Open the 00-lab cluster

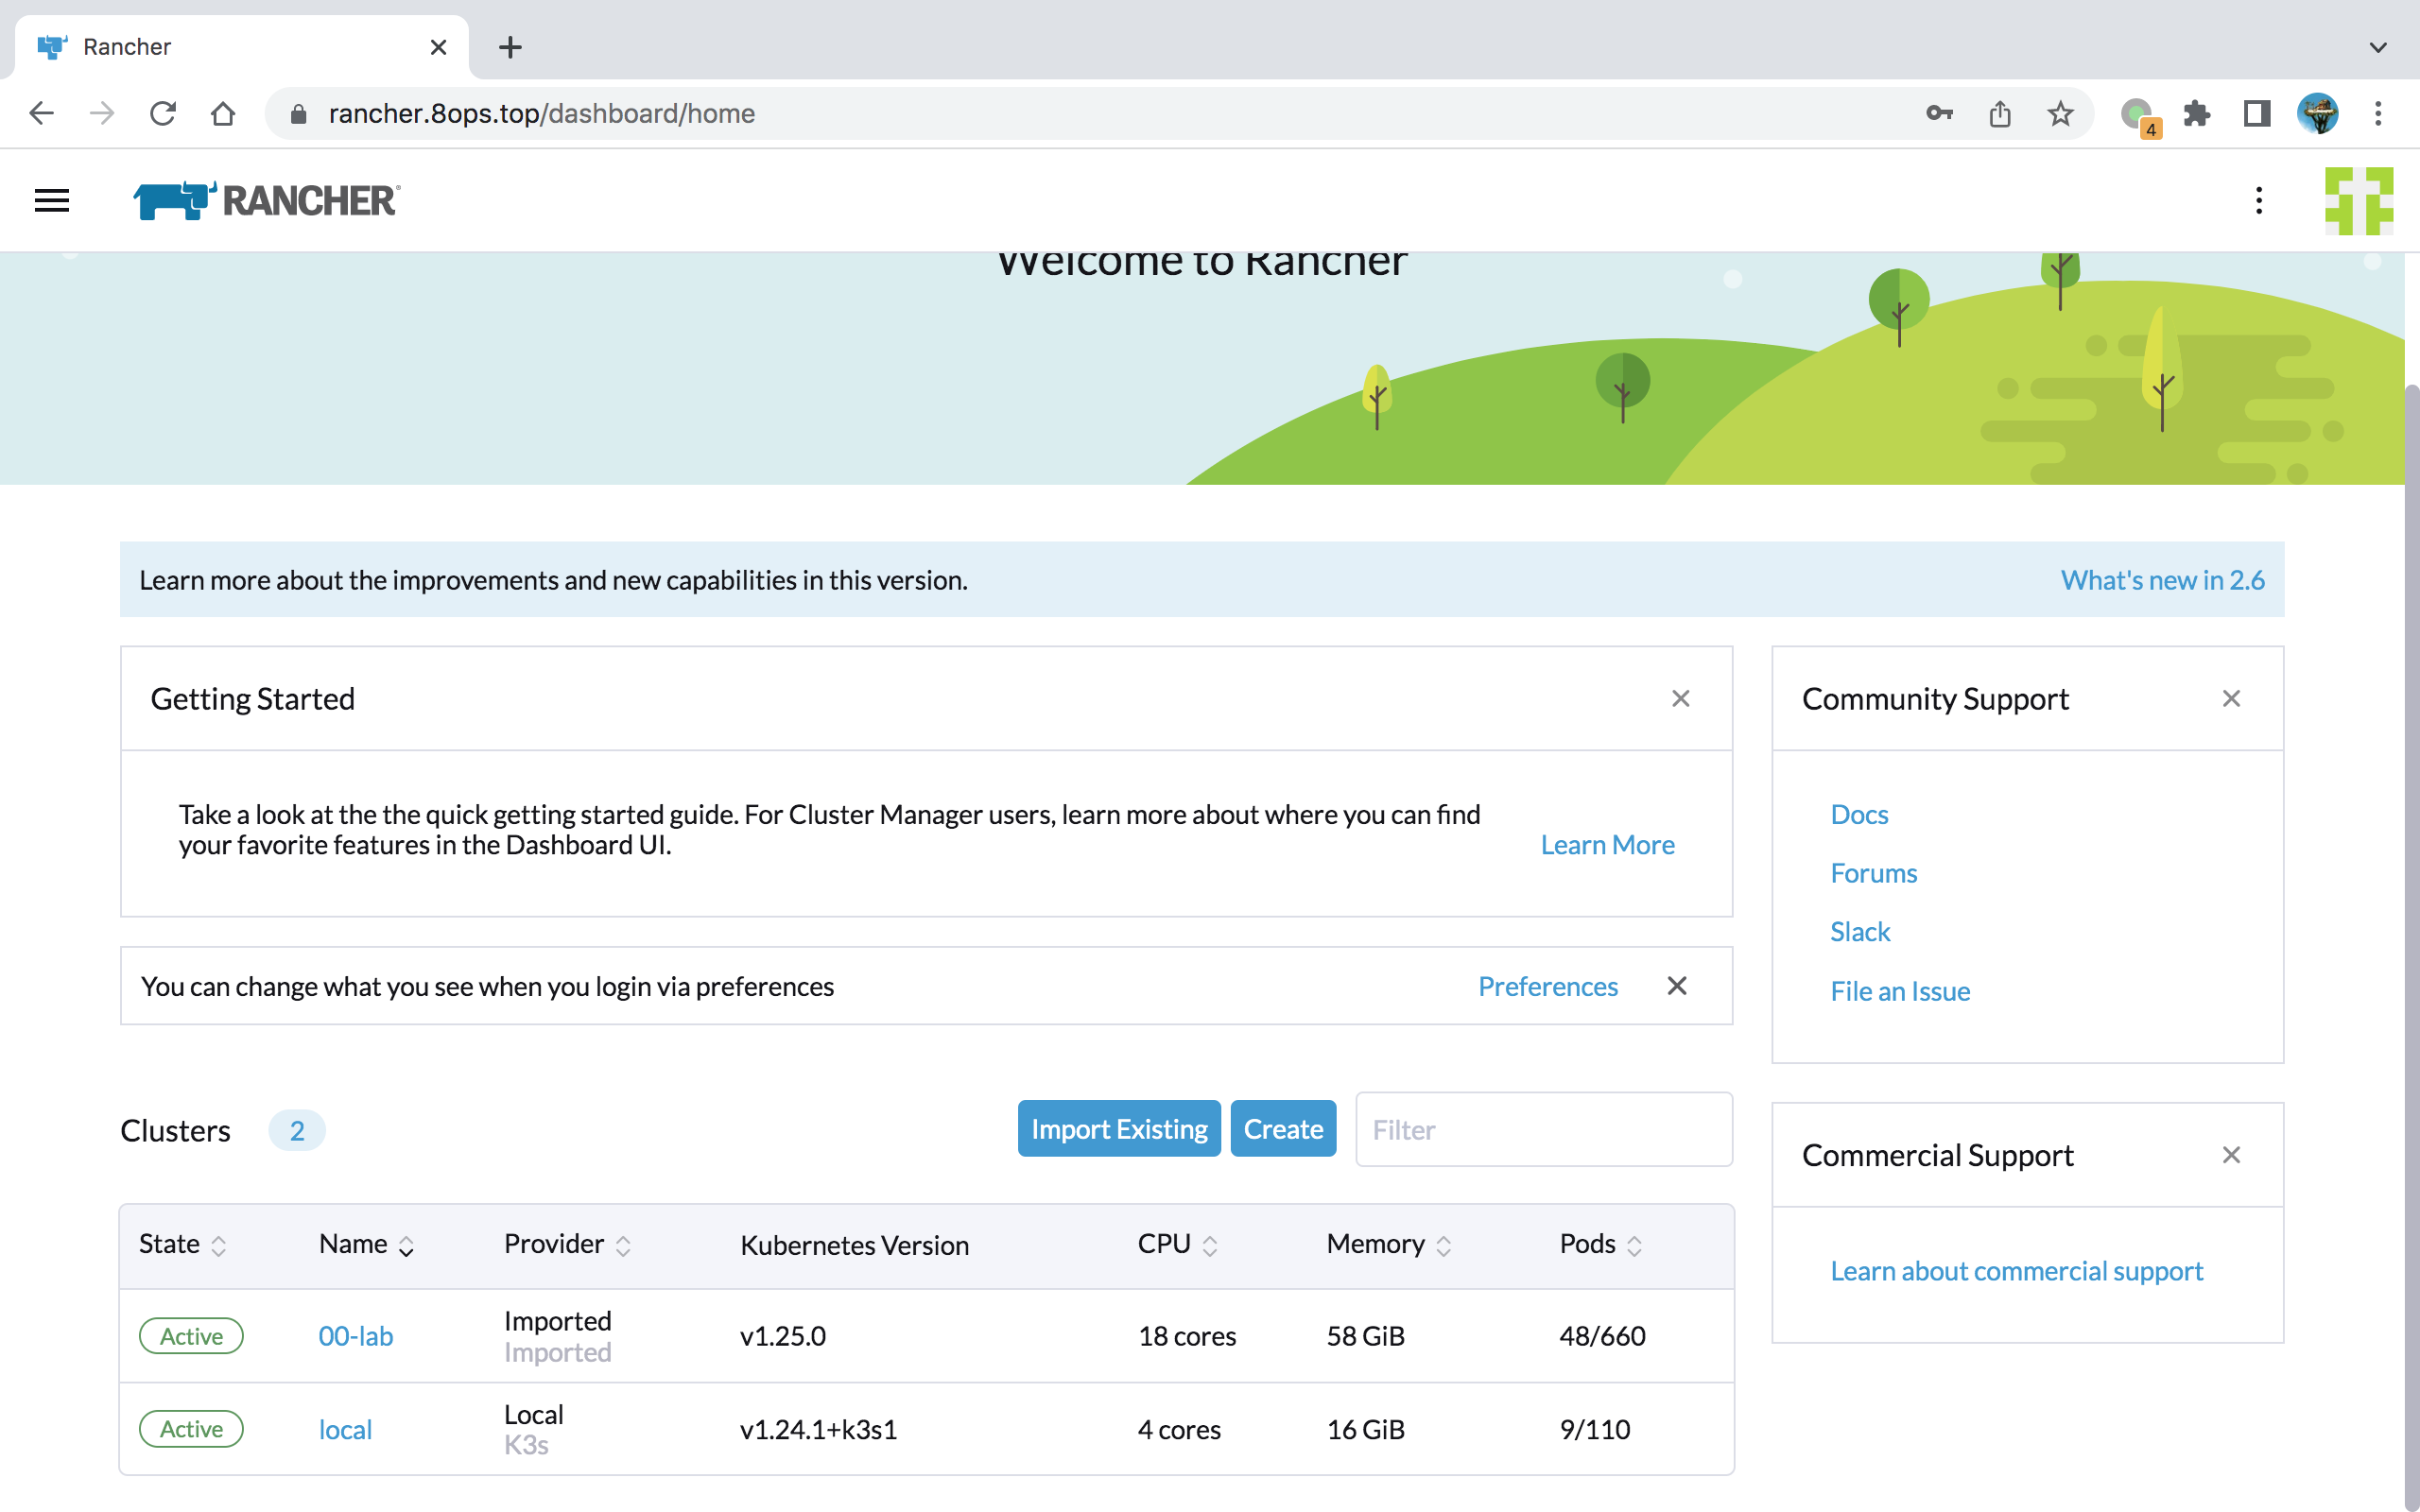coord(356,1336)
